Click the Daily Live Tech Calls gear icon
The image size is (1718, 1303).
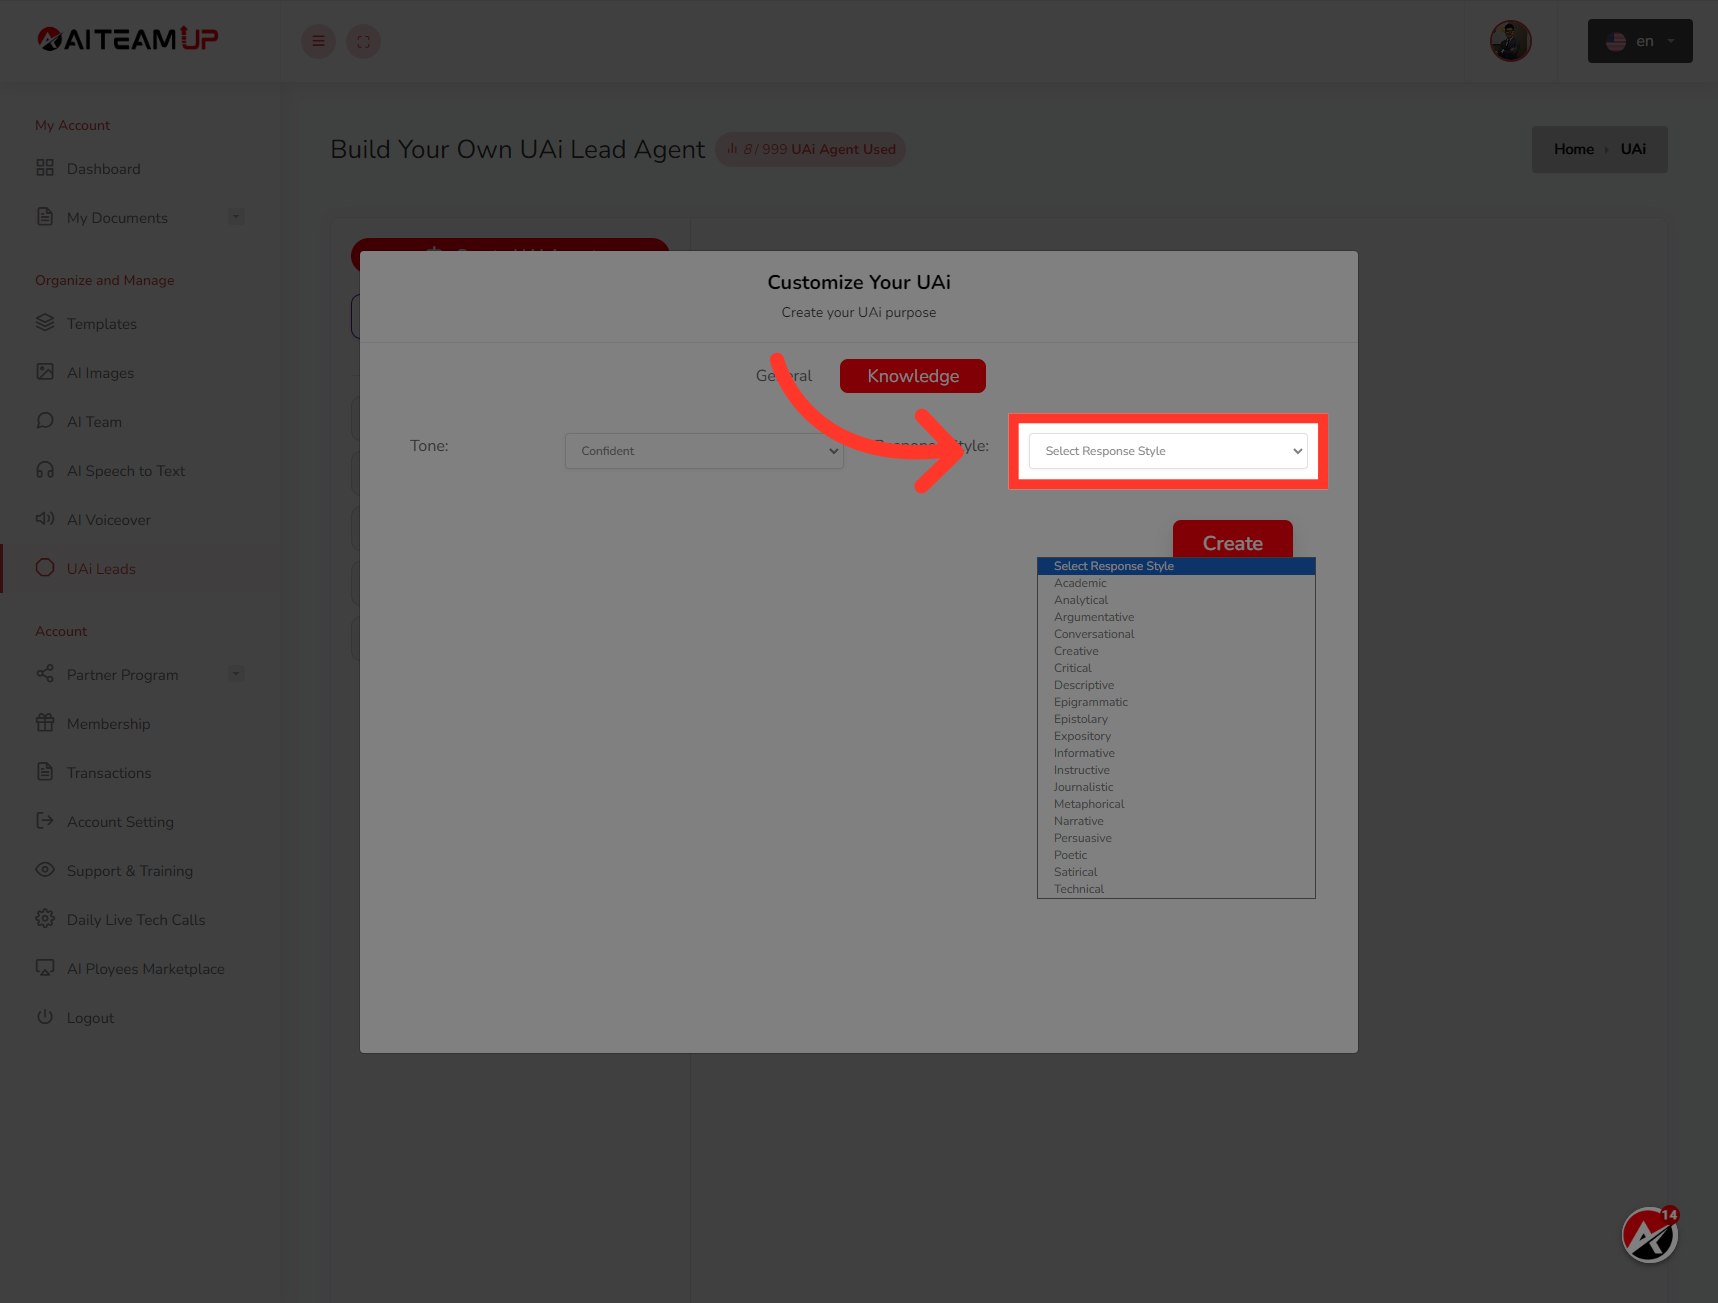[x=45, y=919]
